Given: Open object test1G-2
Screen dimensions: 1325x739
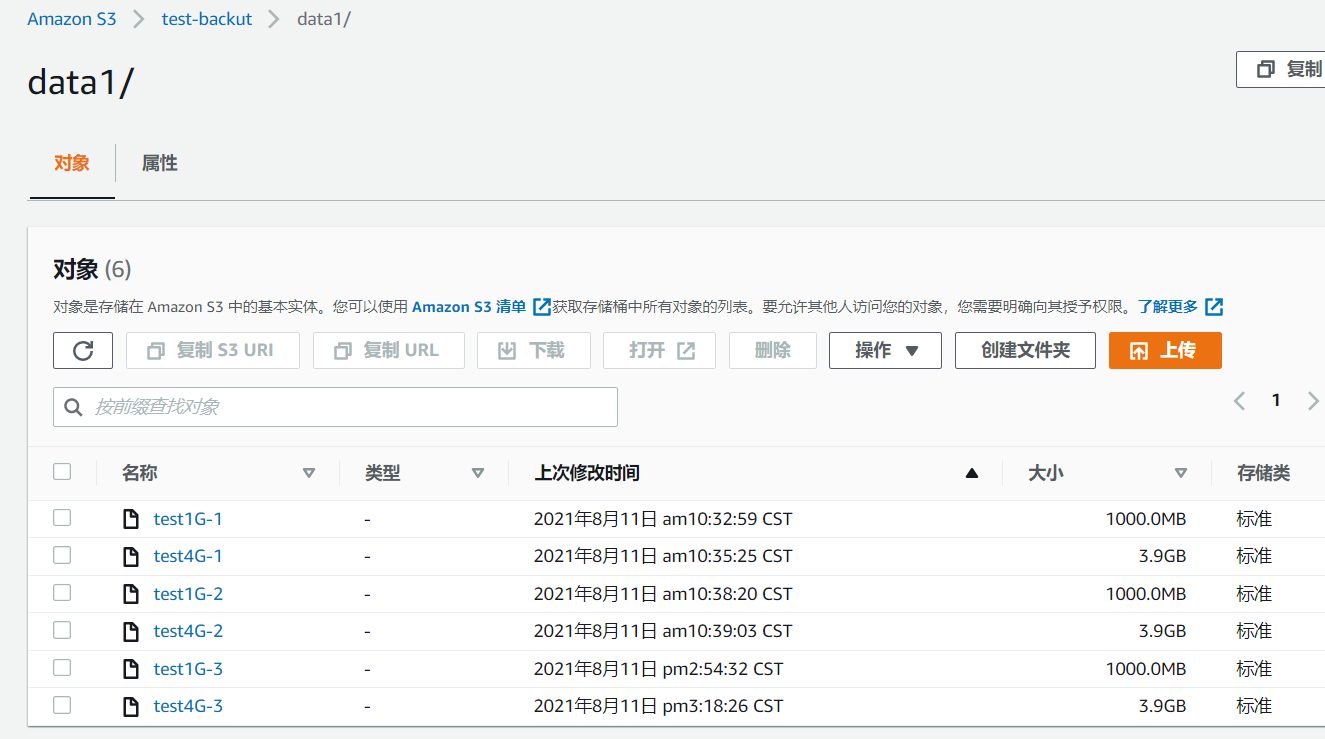Looking at the screenshot, I should click(x=188, y=594).
